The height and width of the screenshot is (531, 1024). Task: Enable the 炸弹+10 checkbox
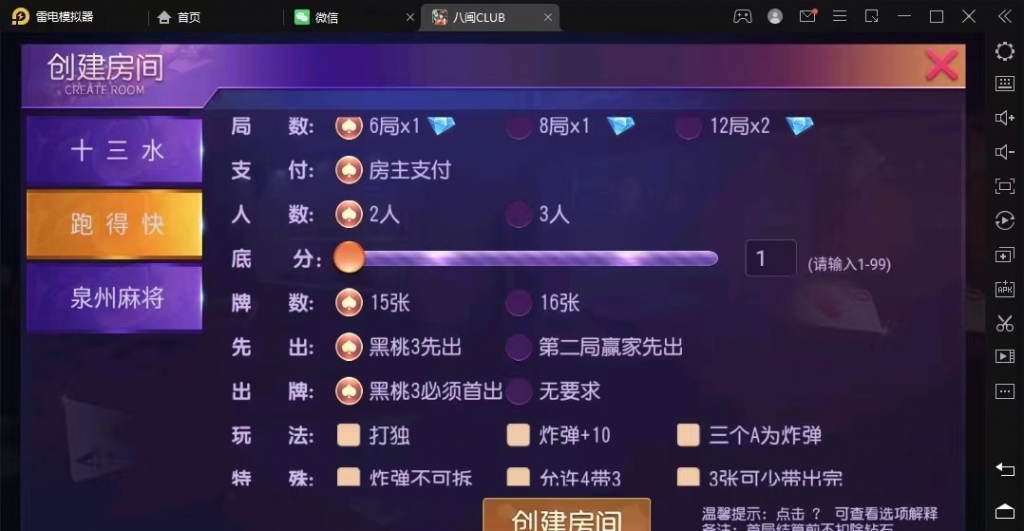point(518,435)
